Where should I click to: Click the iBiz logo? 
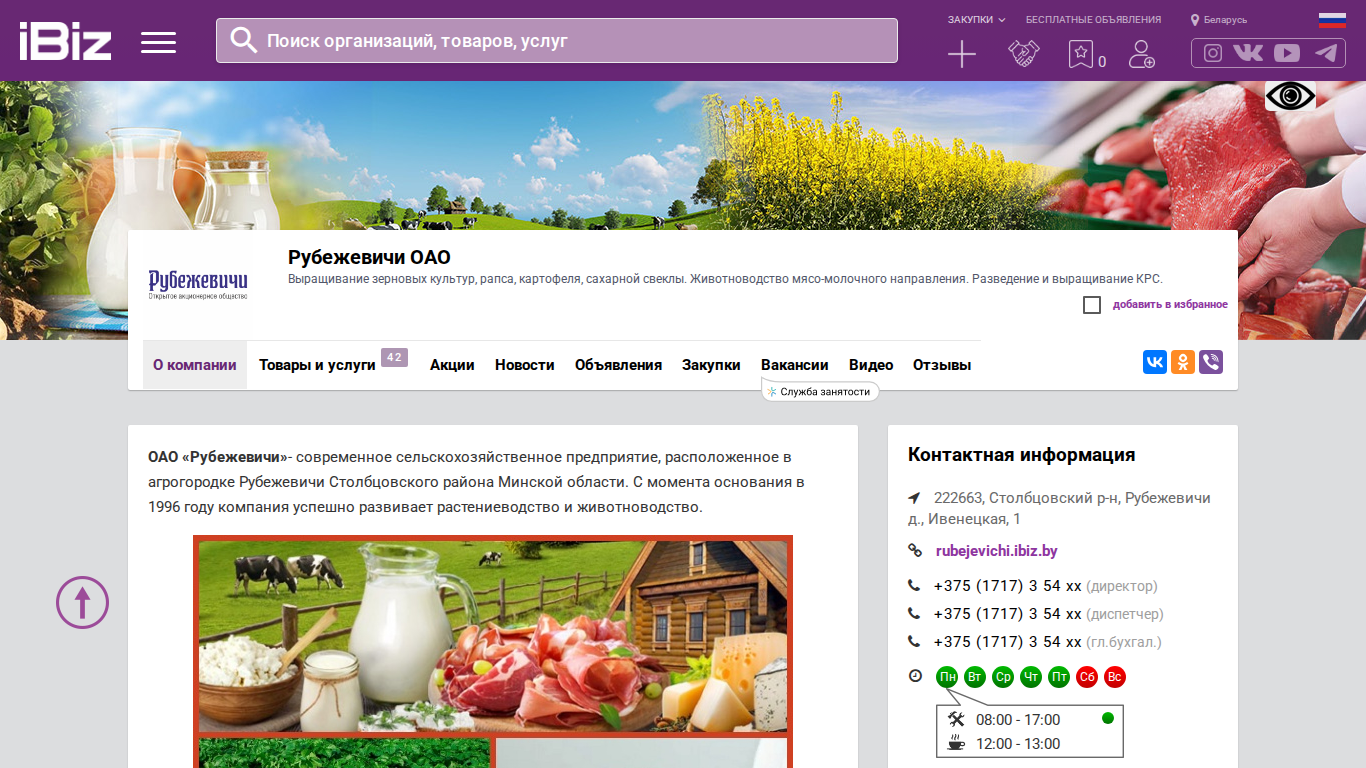[65, 41]
